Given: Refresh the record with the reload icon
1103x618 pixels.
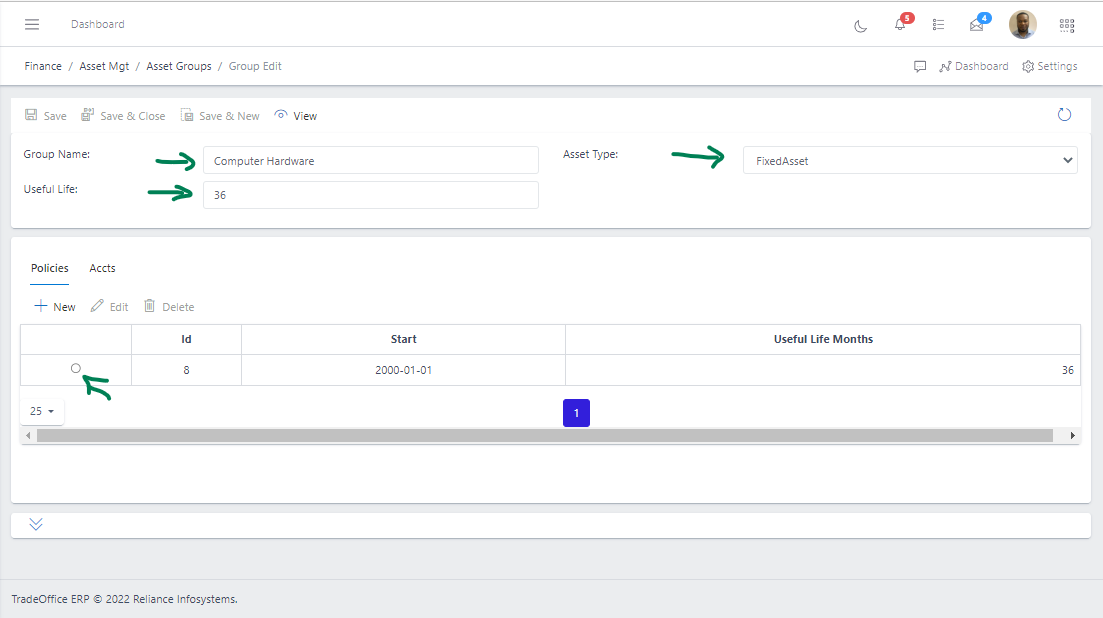Looking at the screenshot, I should pos(1064,114).
